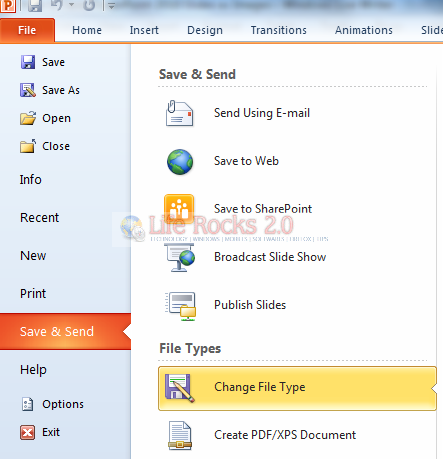Choose Save to SharePoint text
Screen dimensions: 443x459
(x=263, y=209)
